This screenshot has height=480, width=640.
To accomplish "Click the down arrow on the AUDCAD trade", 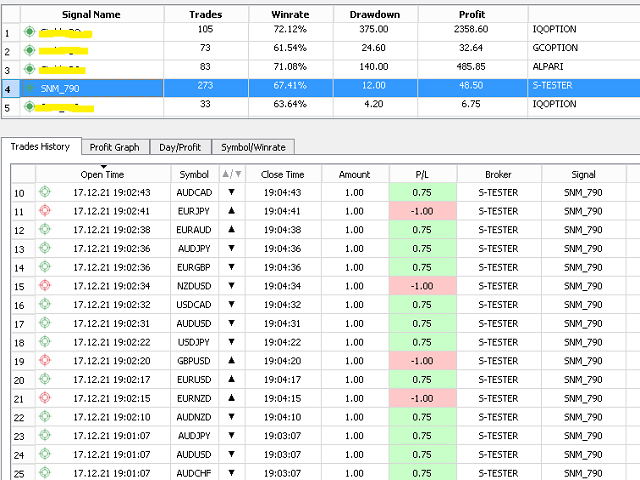I will coord(231,192).
